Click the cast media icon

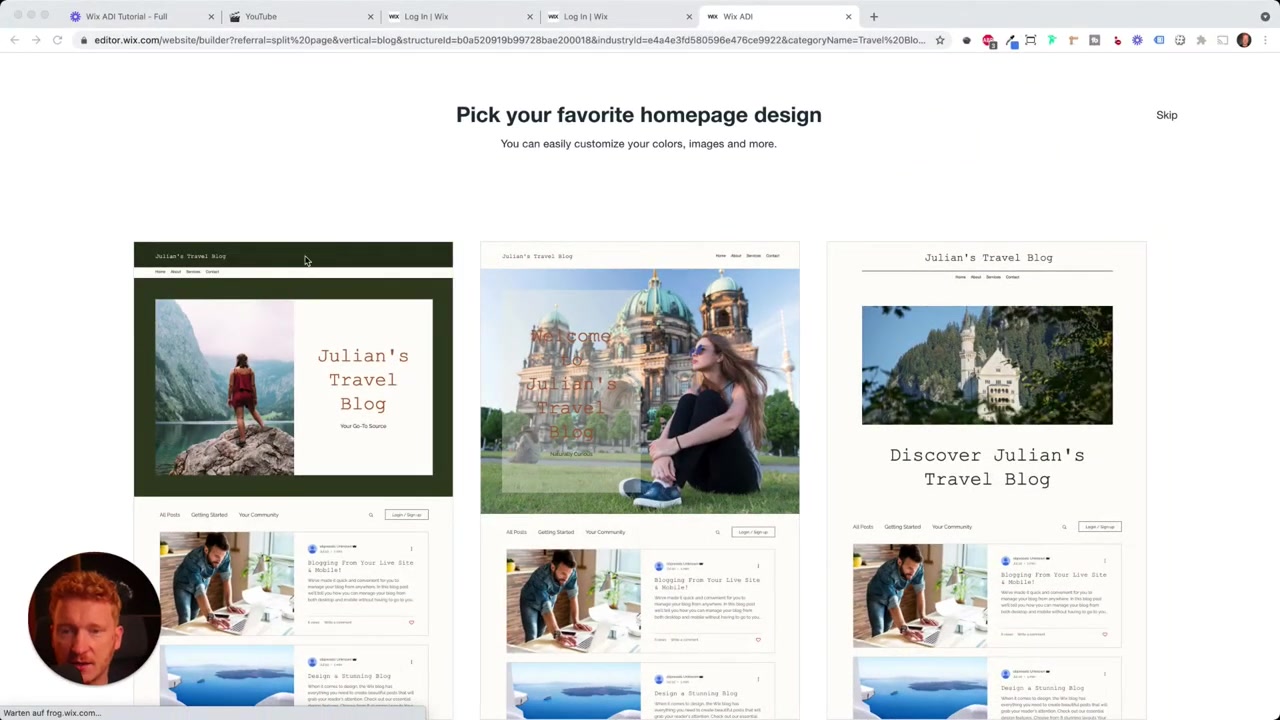coord(1222,40)
